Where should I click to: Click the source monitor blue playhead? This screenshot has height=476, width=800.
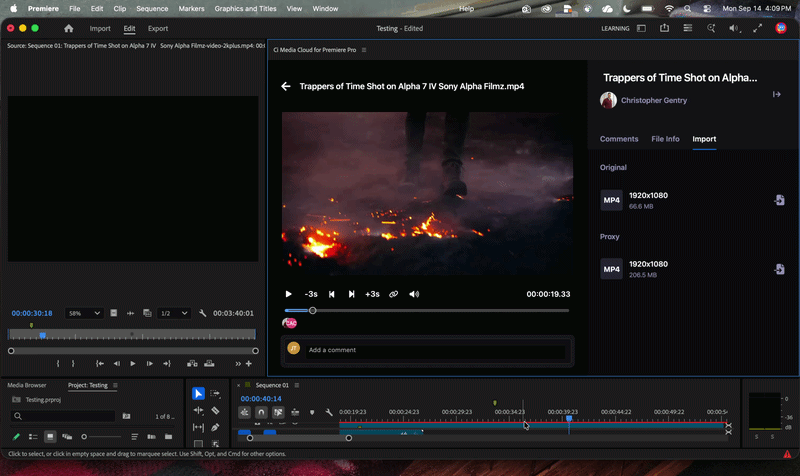(x=43, y=335)
